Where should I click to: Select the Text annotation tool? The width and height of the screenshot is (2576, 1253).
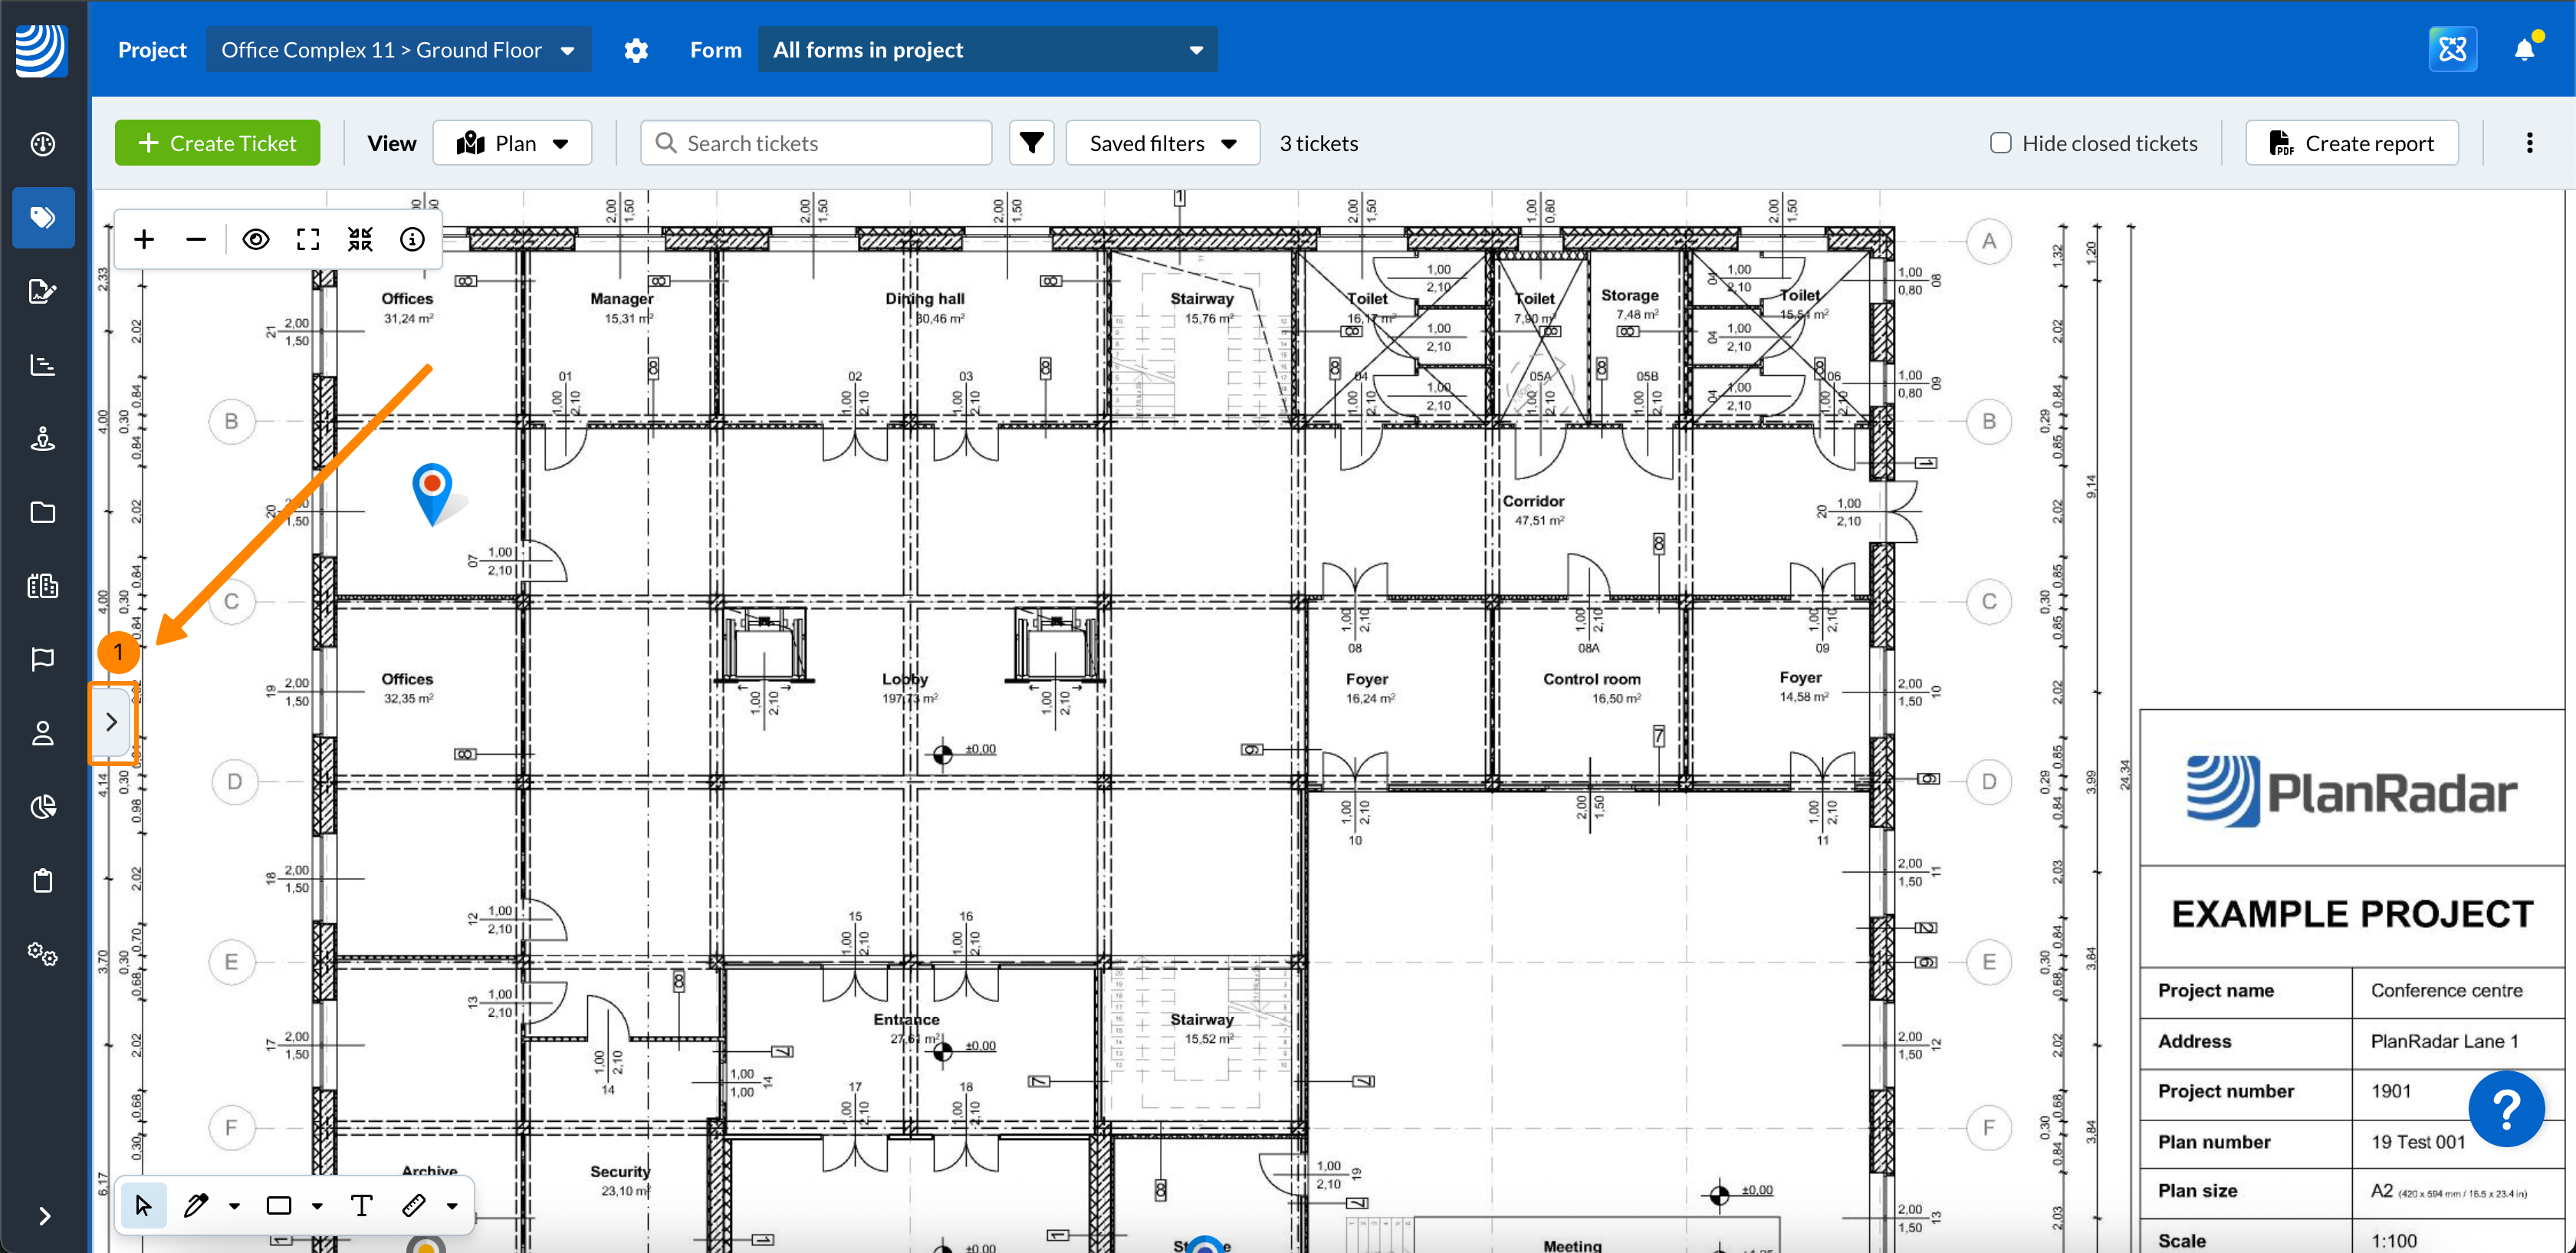click(x=362, y=1205)
